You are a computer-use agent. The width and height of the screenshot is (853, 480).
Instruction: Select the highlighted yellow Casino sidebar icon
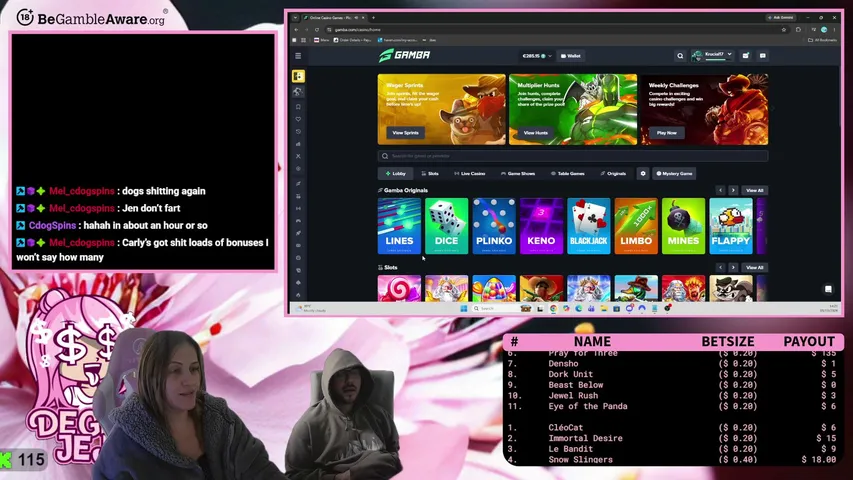click(x=298, y=76)
